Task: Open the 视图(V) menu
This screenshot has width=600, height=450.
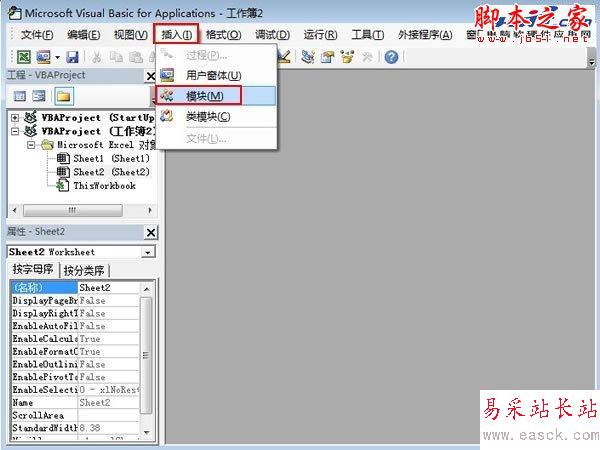Action: [x=130, y=35]
